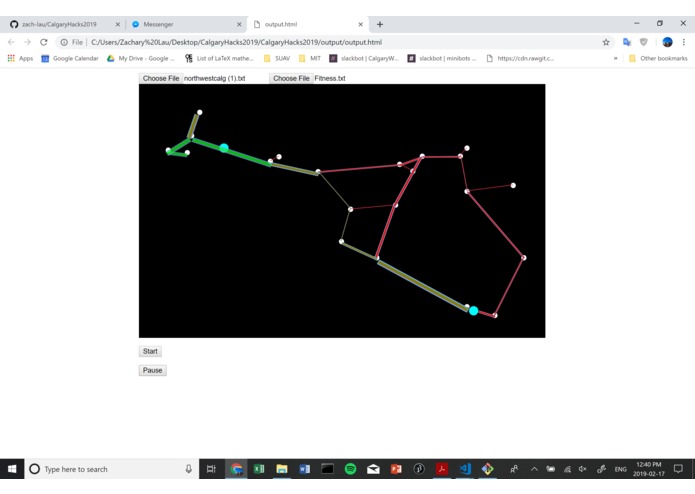Image resolution: width=695 pixels, height=494 pixels.
Task: Open the Chrome three-dot menu
Action: [684, 42]
